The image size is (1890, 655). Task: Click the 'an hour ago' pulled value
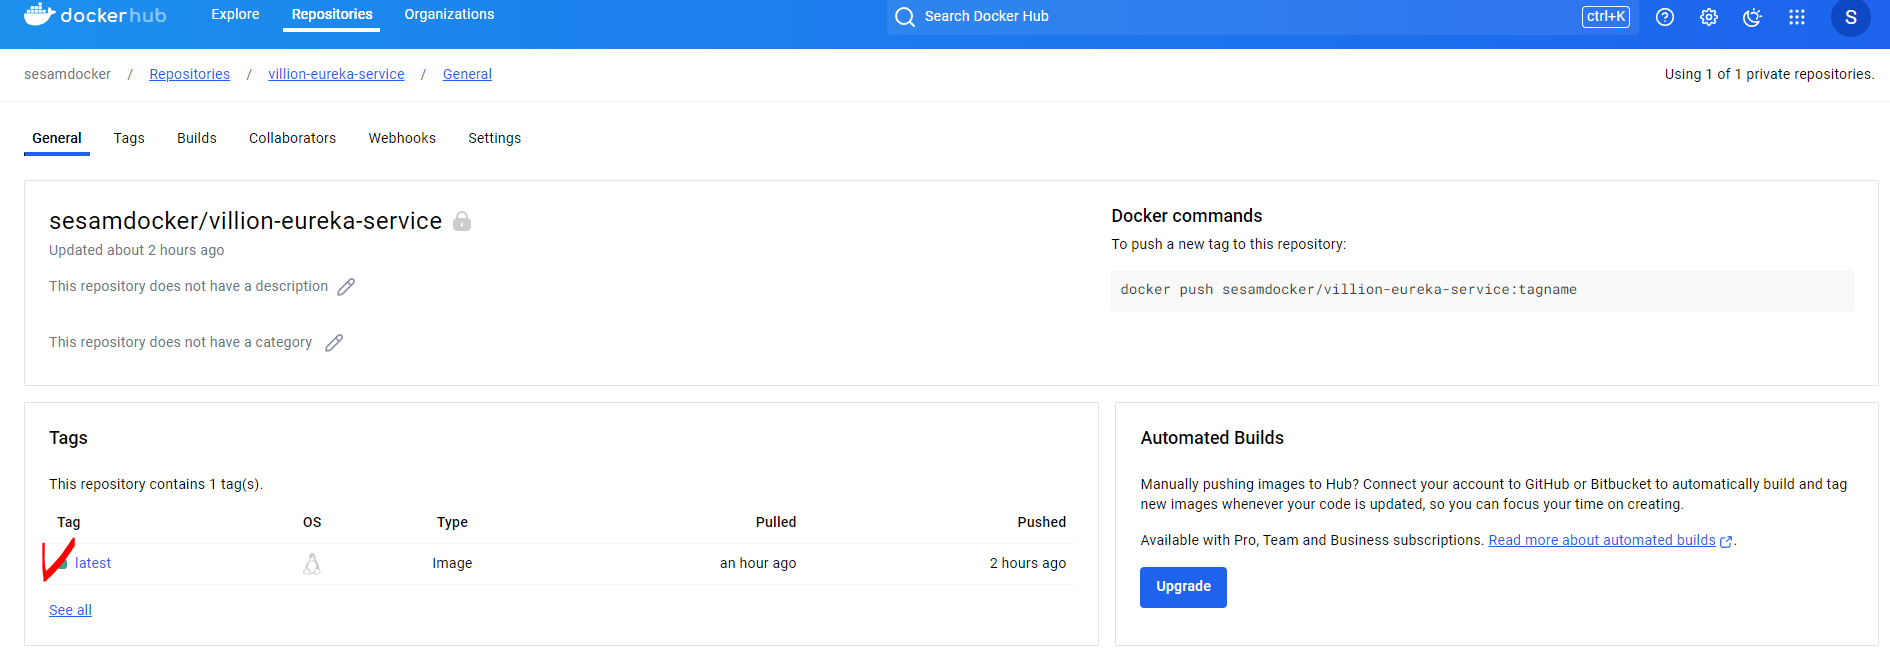click(x=758, y=563)
